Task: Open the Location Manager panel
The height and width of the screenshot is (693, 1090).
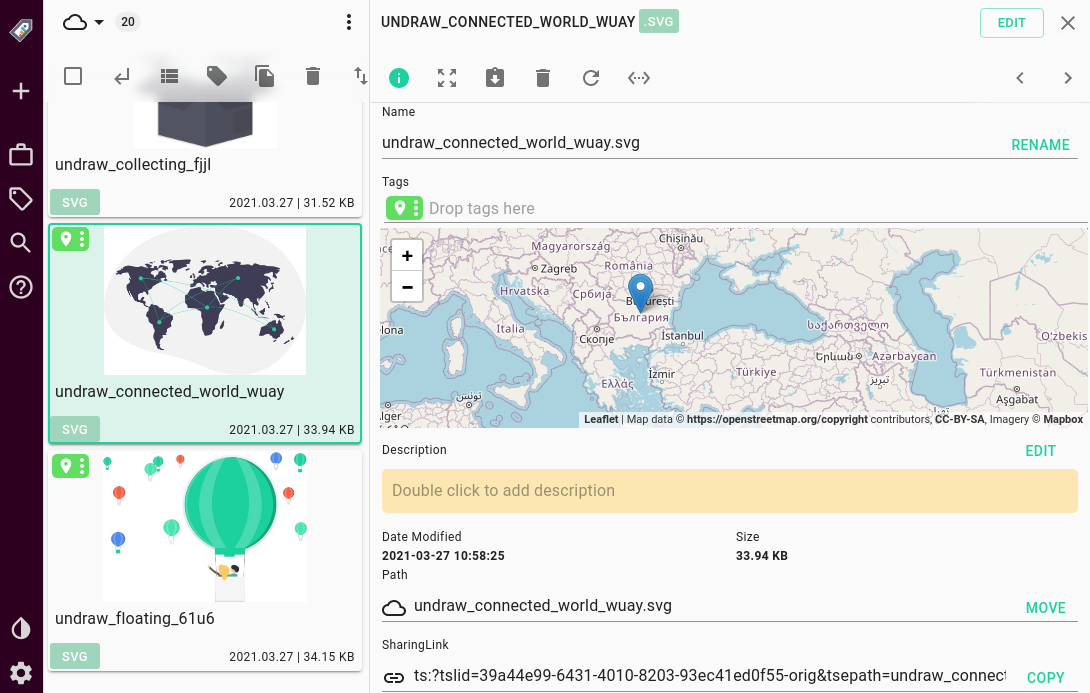Action: point(21,155)
